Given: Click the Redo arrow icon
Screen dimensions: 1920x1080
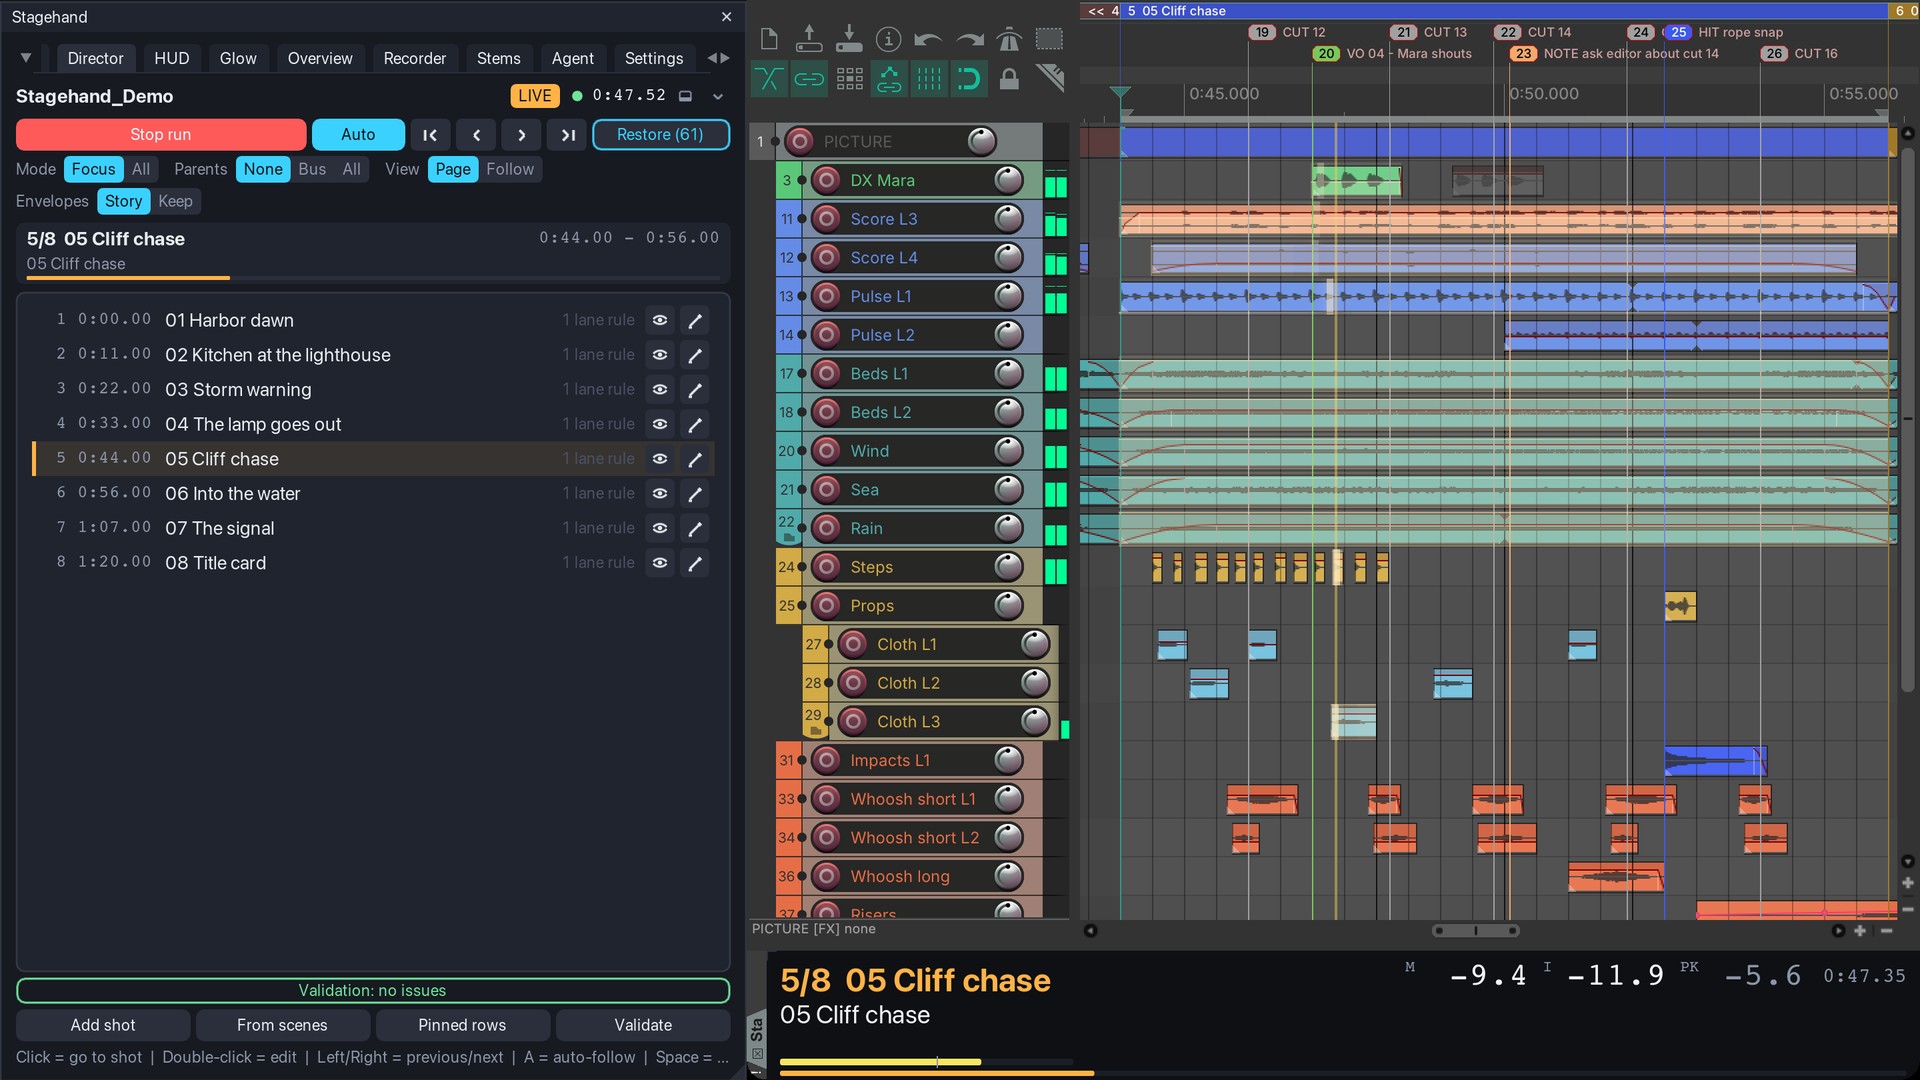Looking at the screenshot, I should [x=969, y=40].
